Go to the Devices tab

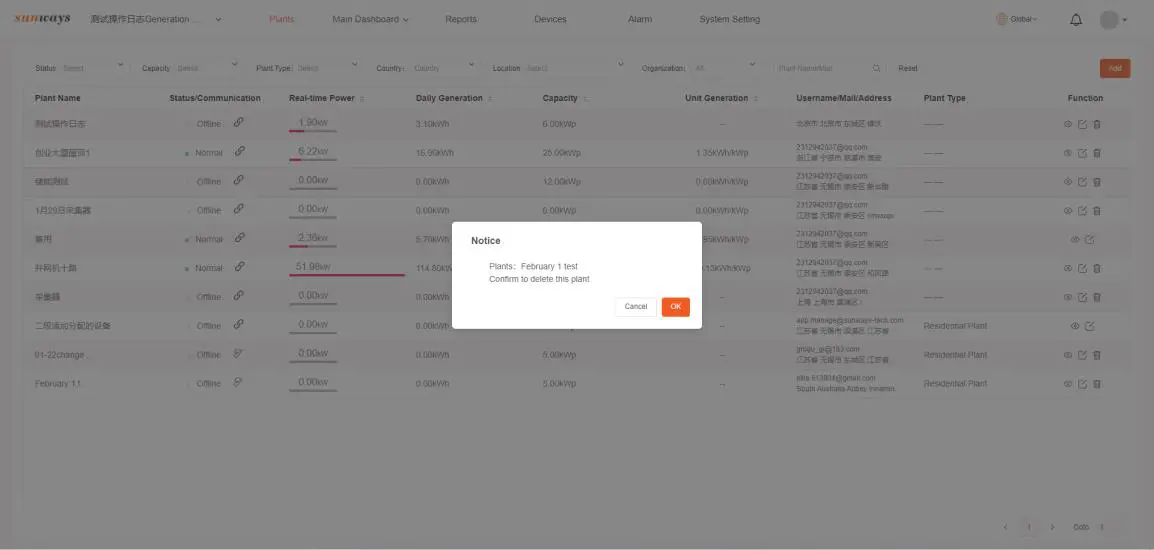coord(551,19)
